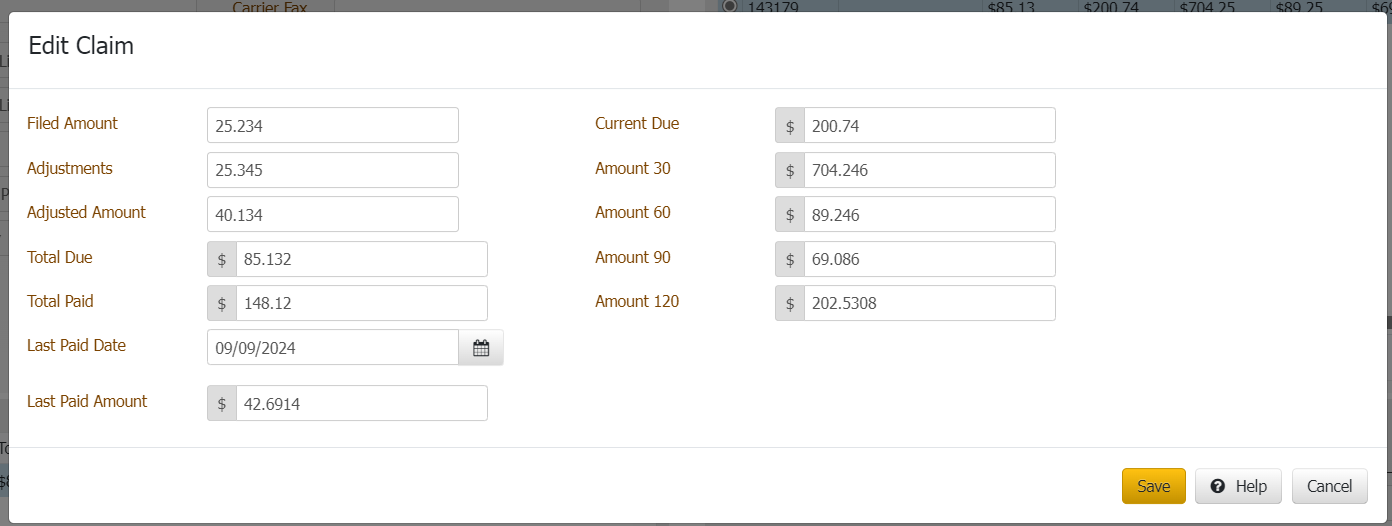The height and width of the screenshot is (526, 1392).
Task: Cancel the Edit Claim dialog
Action: coord(1329,486)
